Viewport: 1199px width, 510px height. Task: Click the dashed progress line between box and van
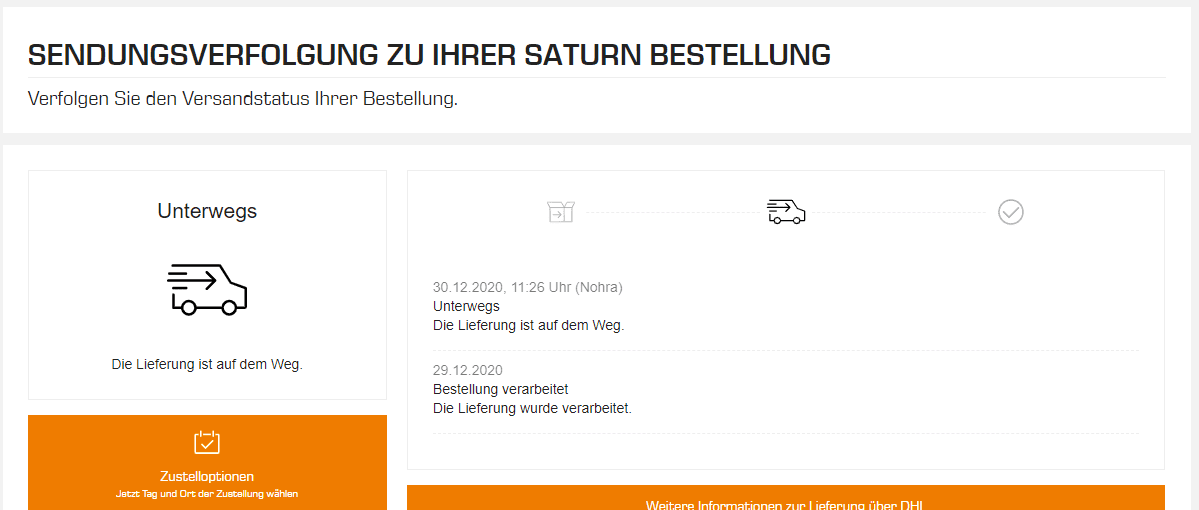[671, 213]
